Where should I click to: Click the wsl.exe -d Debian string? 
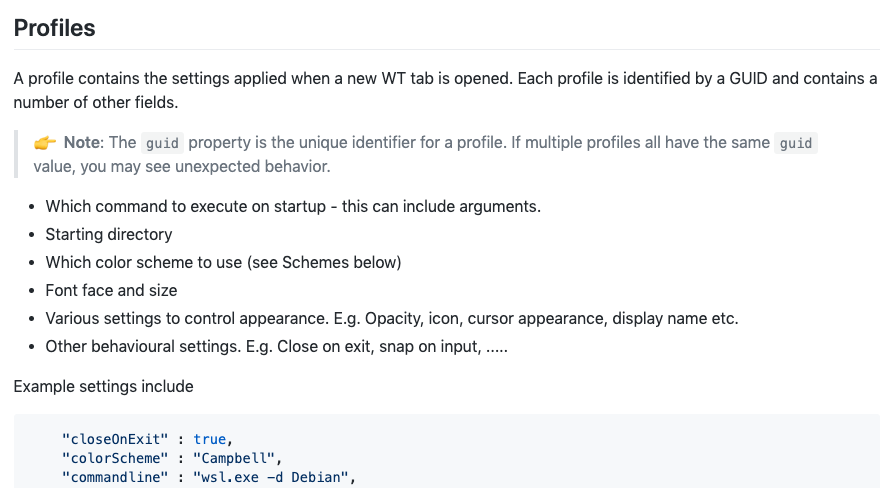point(273,476)
